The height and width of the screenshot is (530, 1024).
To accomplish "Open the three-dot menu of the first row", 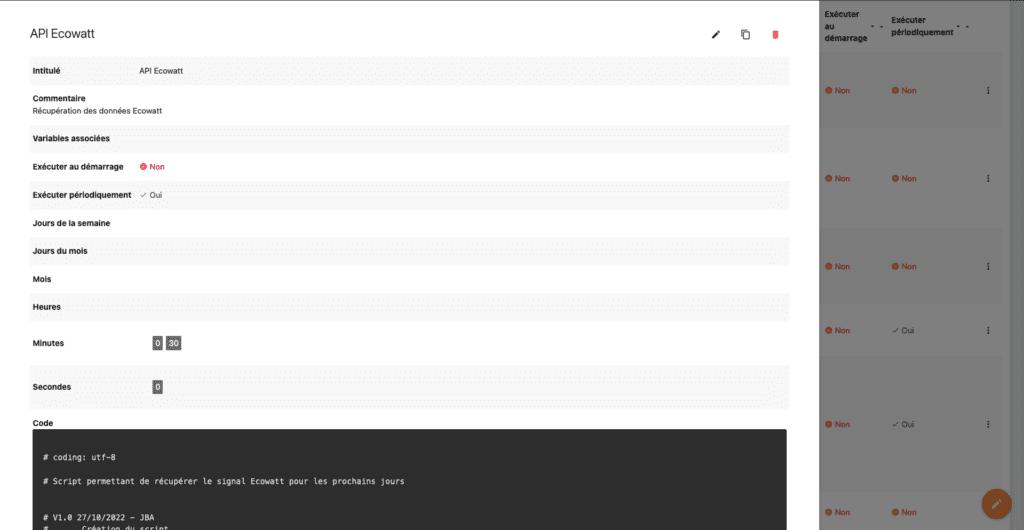I will [988, 91].
